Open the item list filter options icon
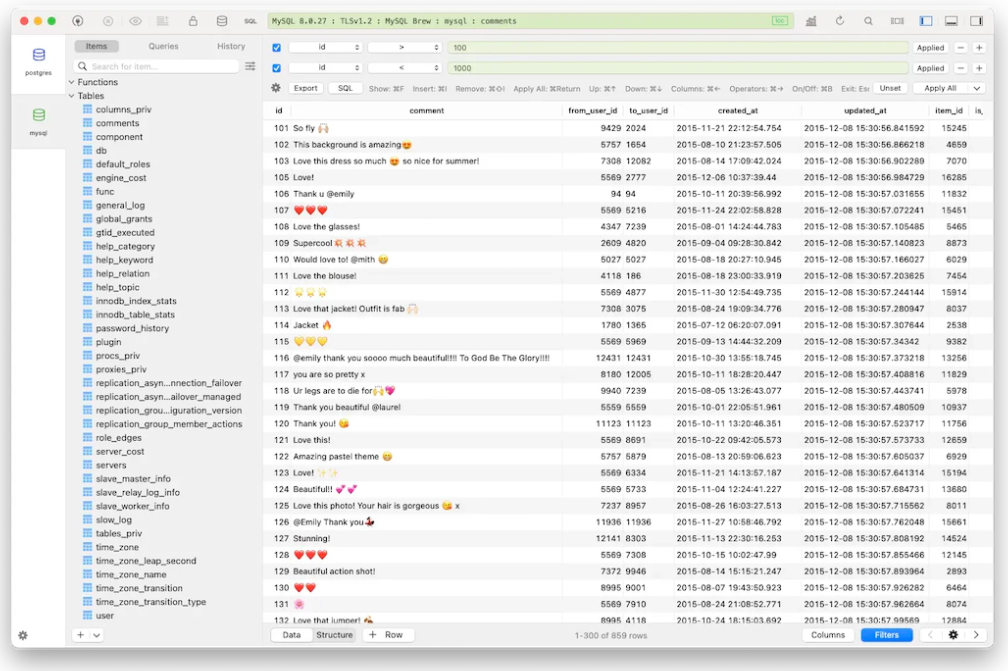The height and width of the screenshot is (671, 1008). point(250,66)
